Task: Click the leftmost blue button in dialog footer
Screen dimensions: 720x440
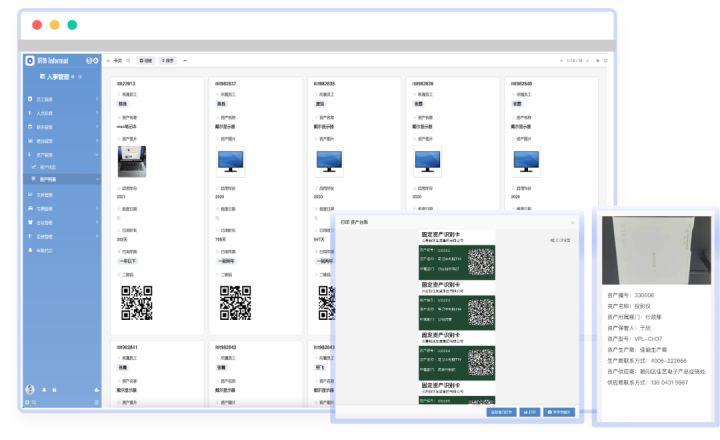Action: point(500,411)
